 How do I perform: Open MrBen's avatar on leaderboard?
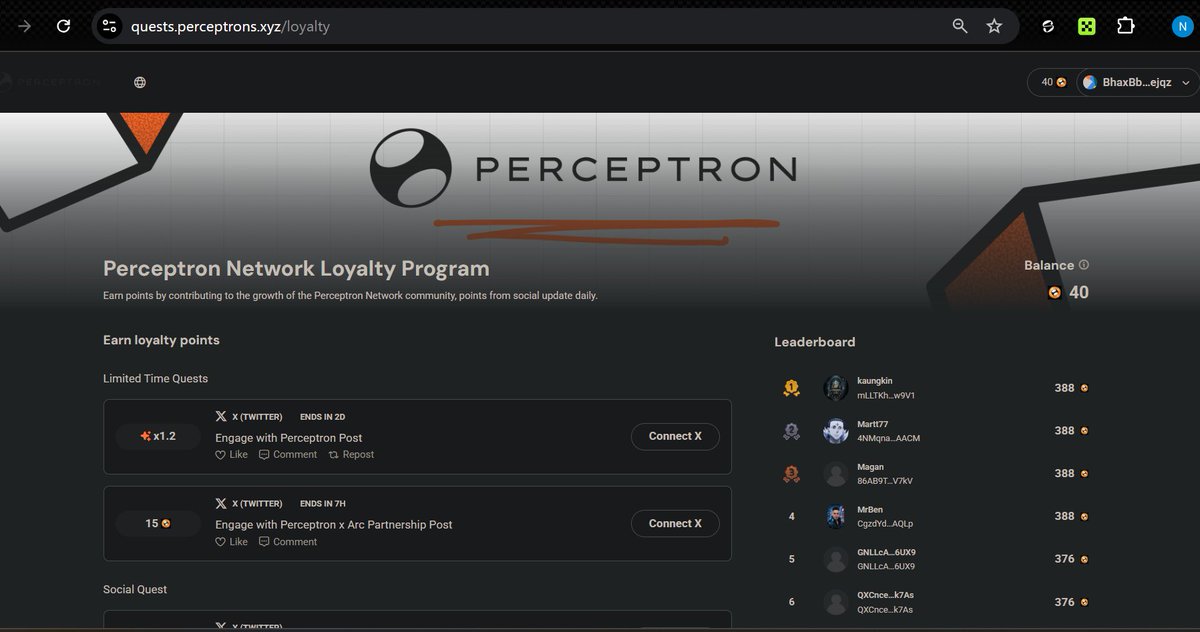pos(836,517)
